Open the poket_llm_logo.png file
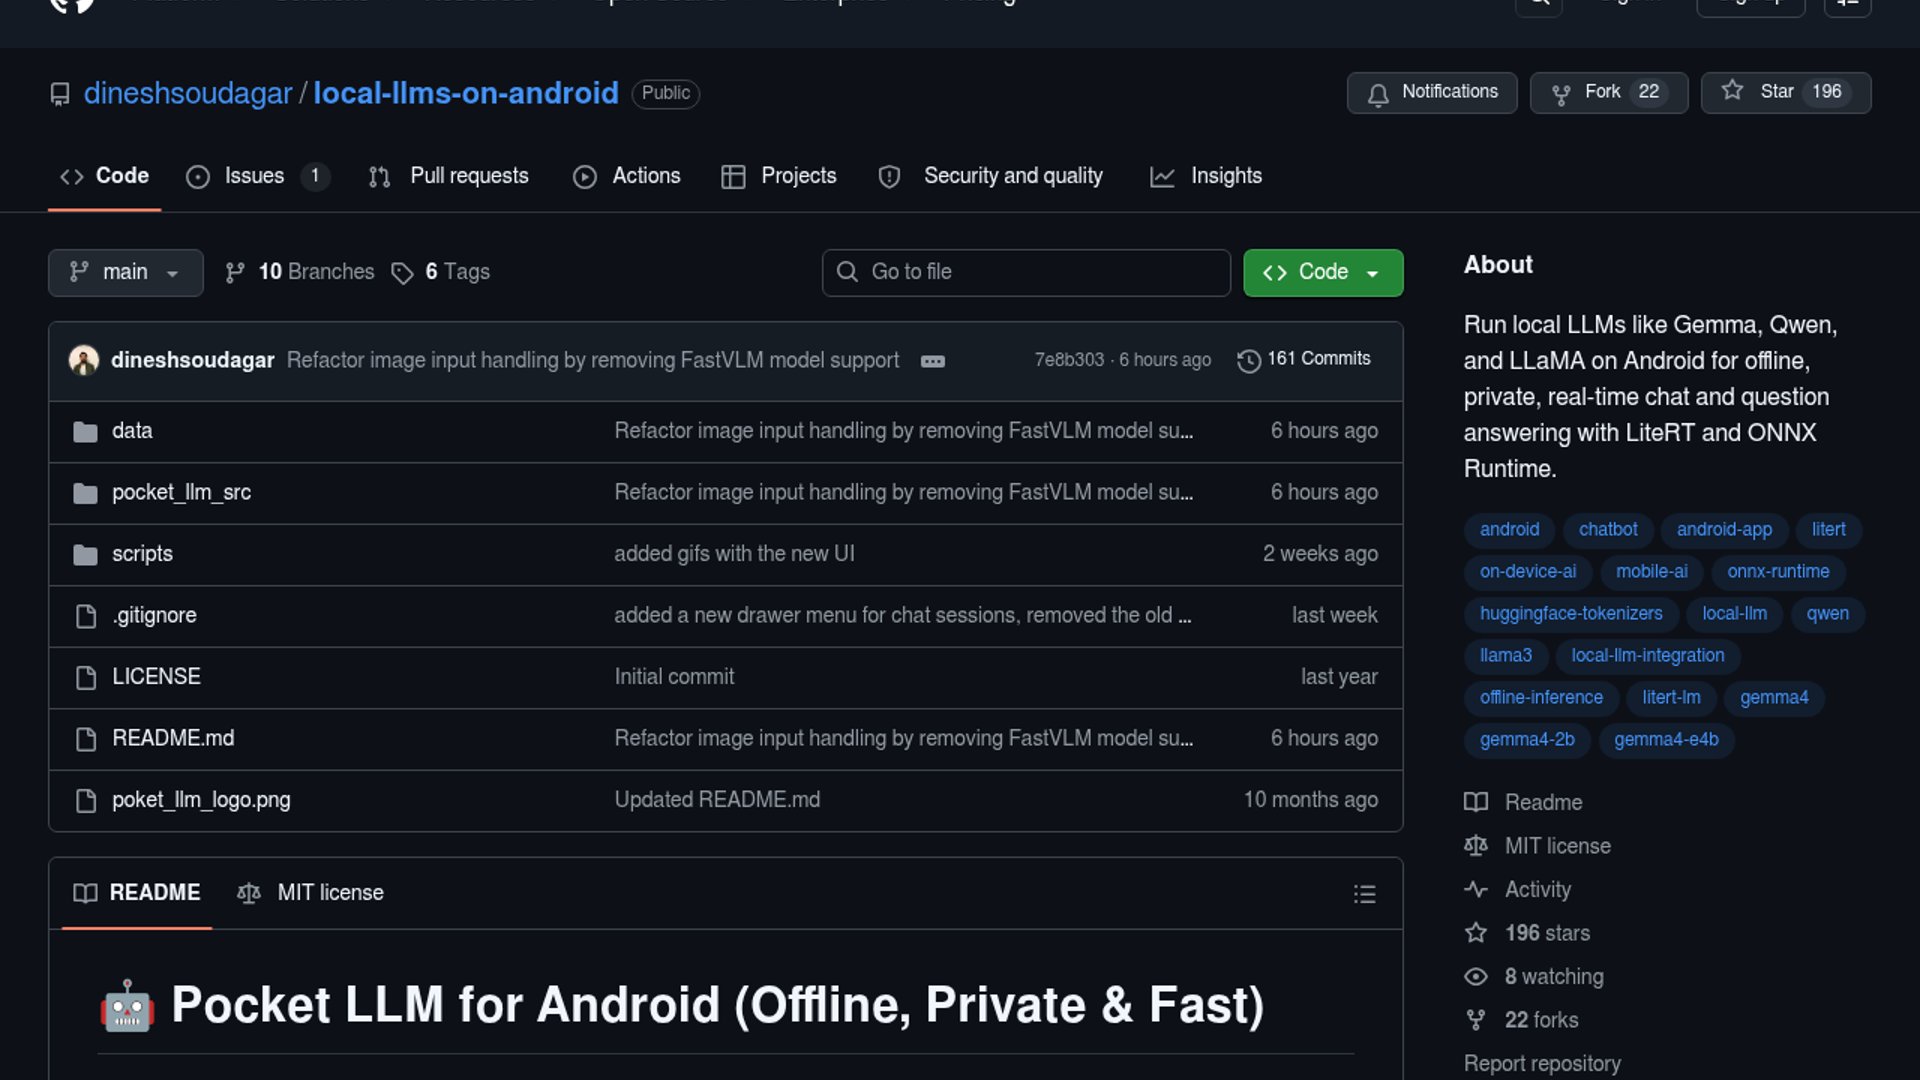Image resolution: width=1920 pixels, height=1080 pixels. pos(201,800)
